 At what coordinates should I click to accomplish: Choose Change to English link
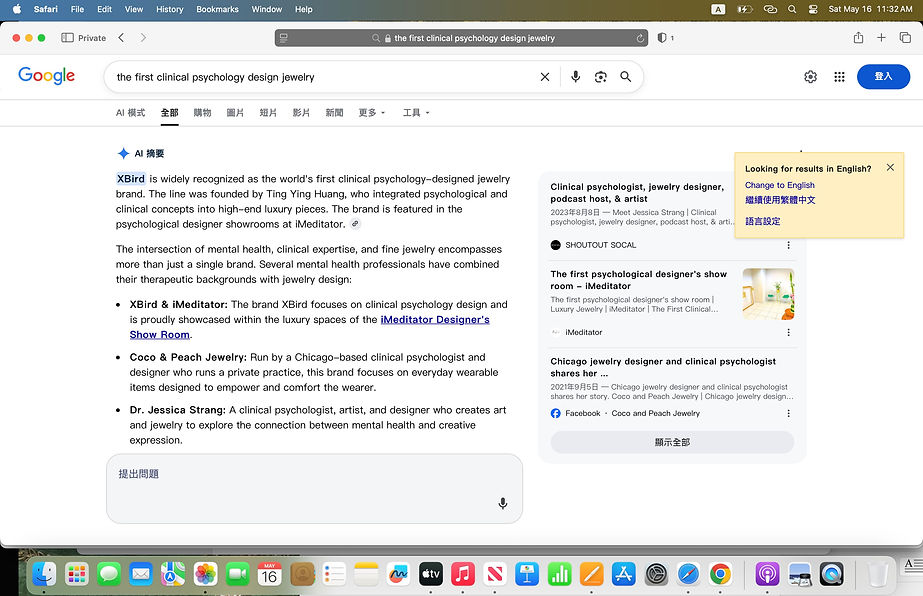pyautogui.click(x=779, y=185)
